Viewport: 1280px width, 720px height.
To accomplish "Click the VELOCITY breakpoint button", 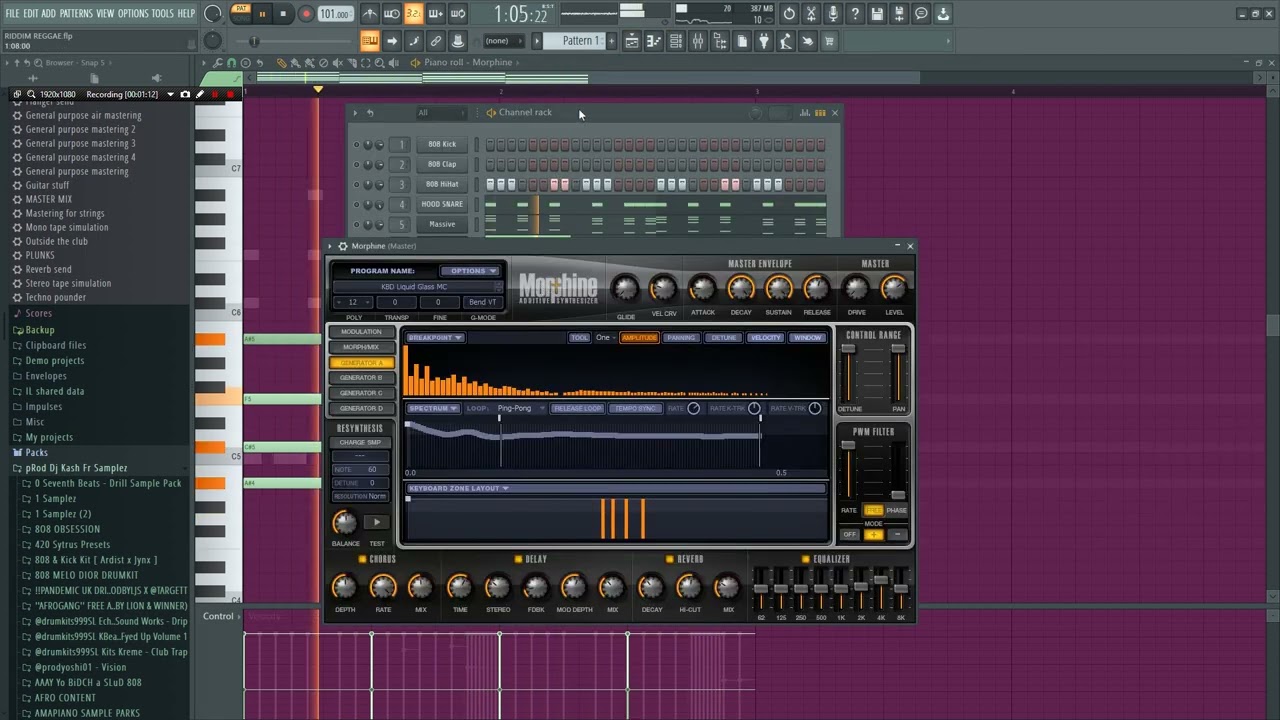I will pos(765,338).
